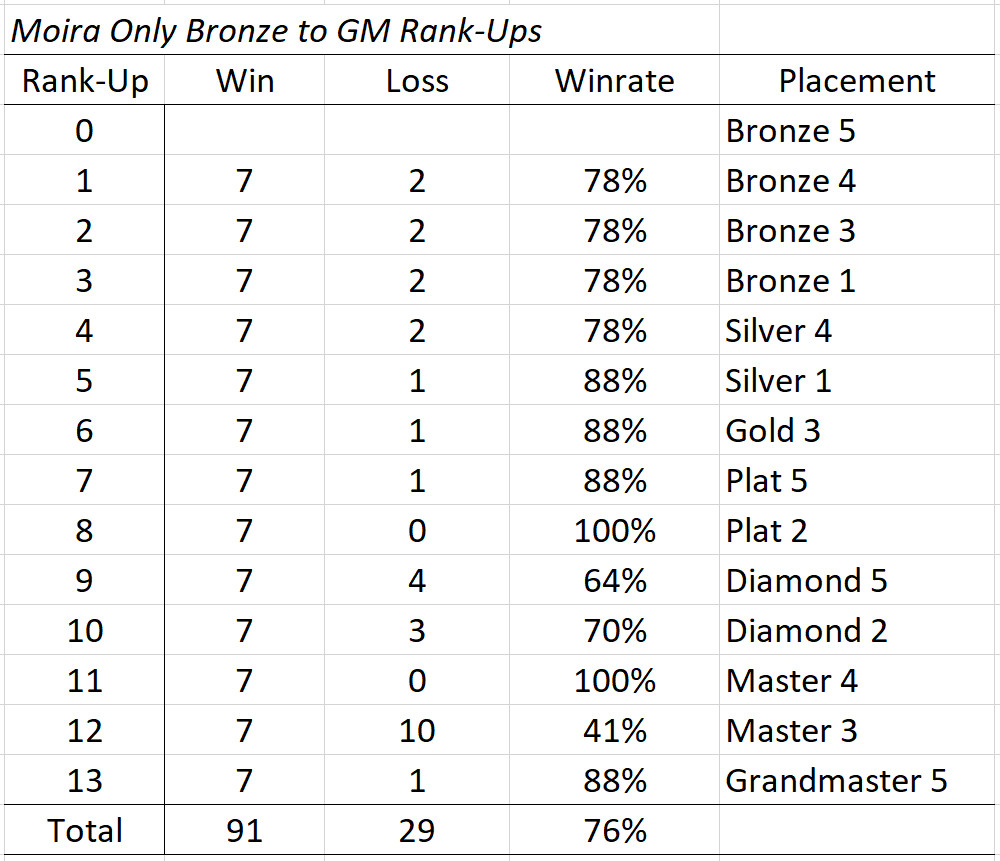Click the 'Winrate' header cell

click(x=614, y=81)
